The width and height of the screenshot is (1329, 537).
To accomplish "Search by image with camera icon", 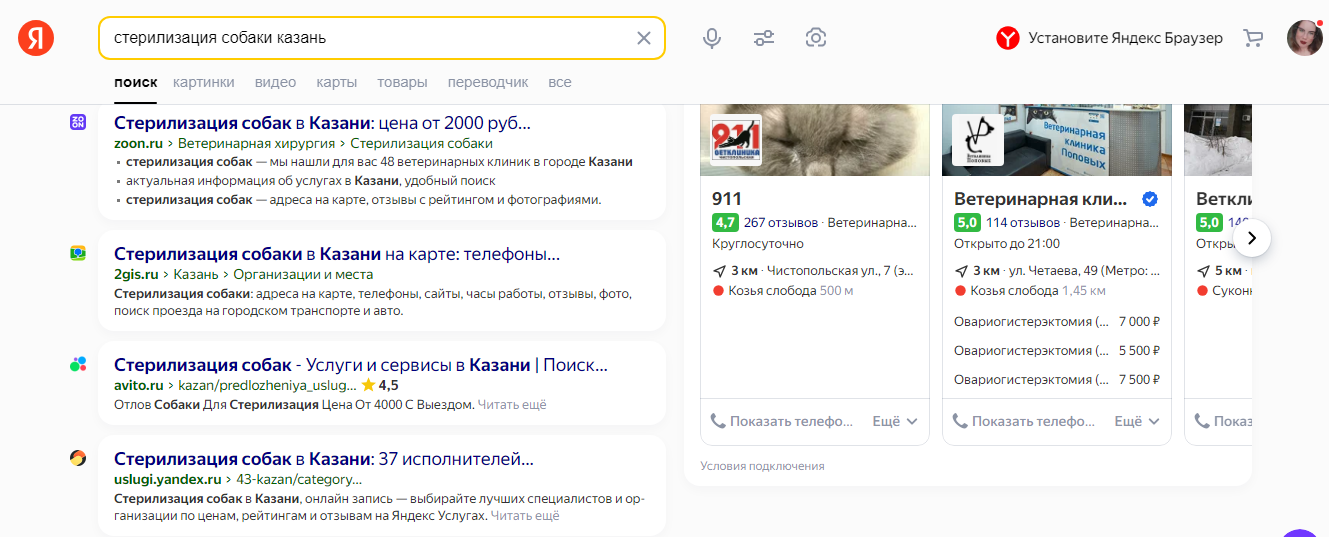I will pos(816,38).
